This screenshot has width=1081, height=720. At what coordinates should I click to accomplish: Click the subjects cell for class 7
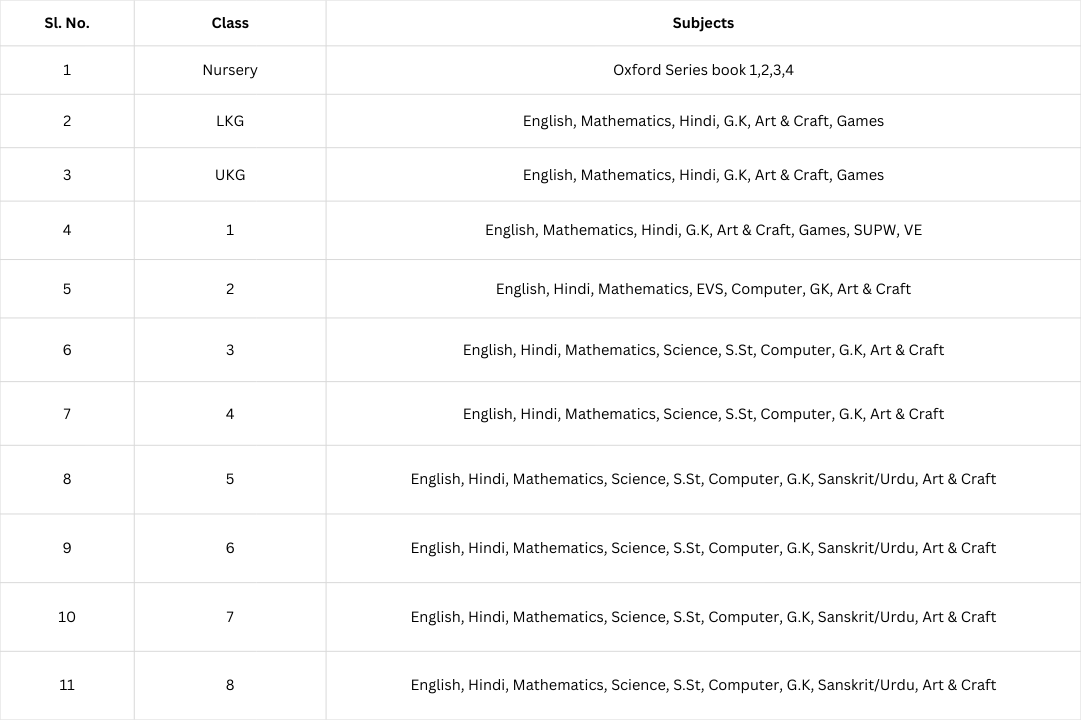click(x=703, y=617)
